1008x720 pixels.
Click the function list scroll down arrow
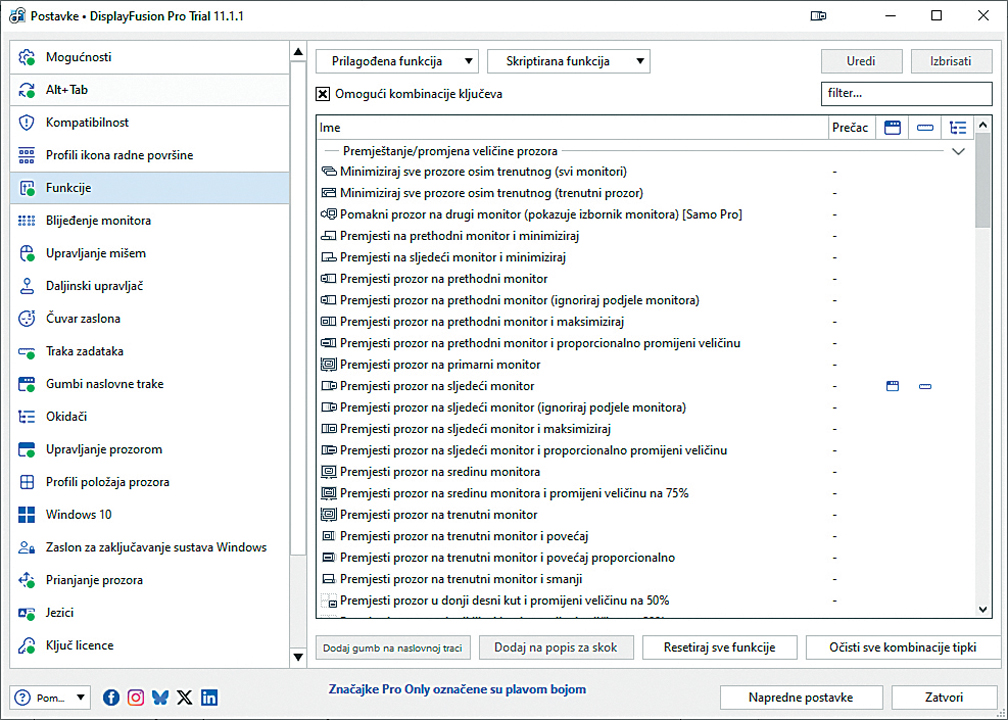click(x=982, y=609)
